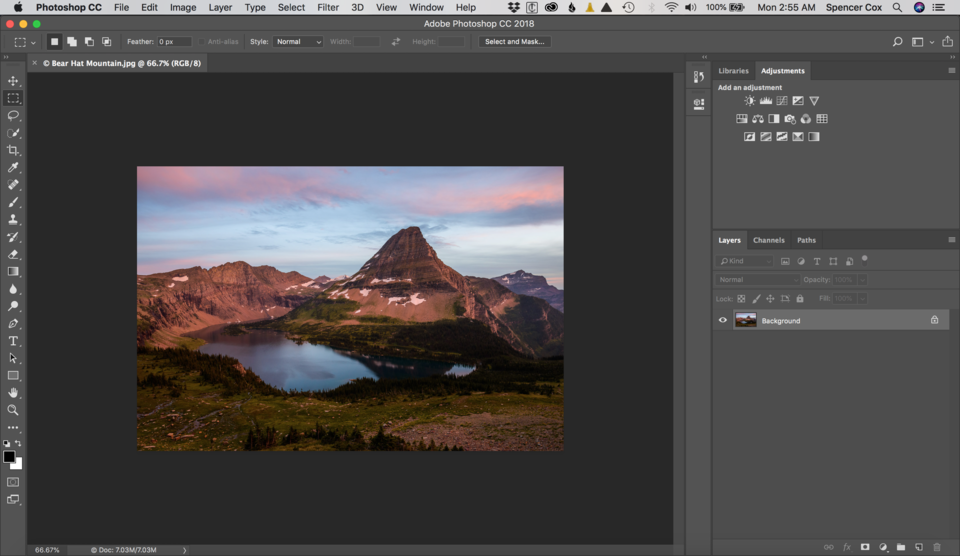
Task: Open the Fill dropdown arrow
Action: (x=862, y=299)
